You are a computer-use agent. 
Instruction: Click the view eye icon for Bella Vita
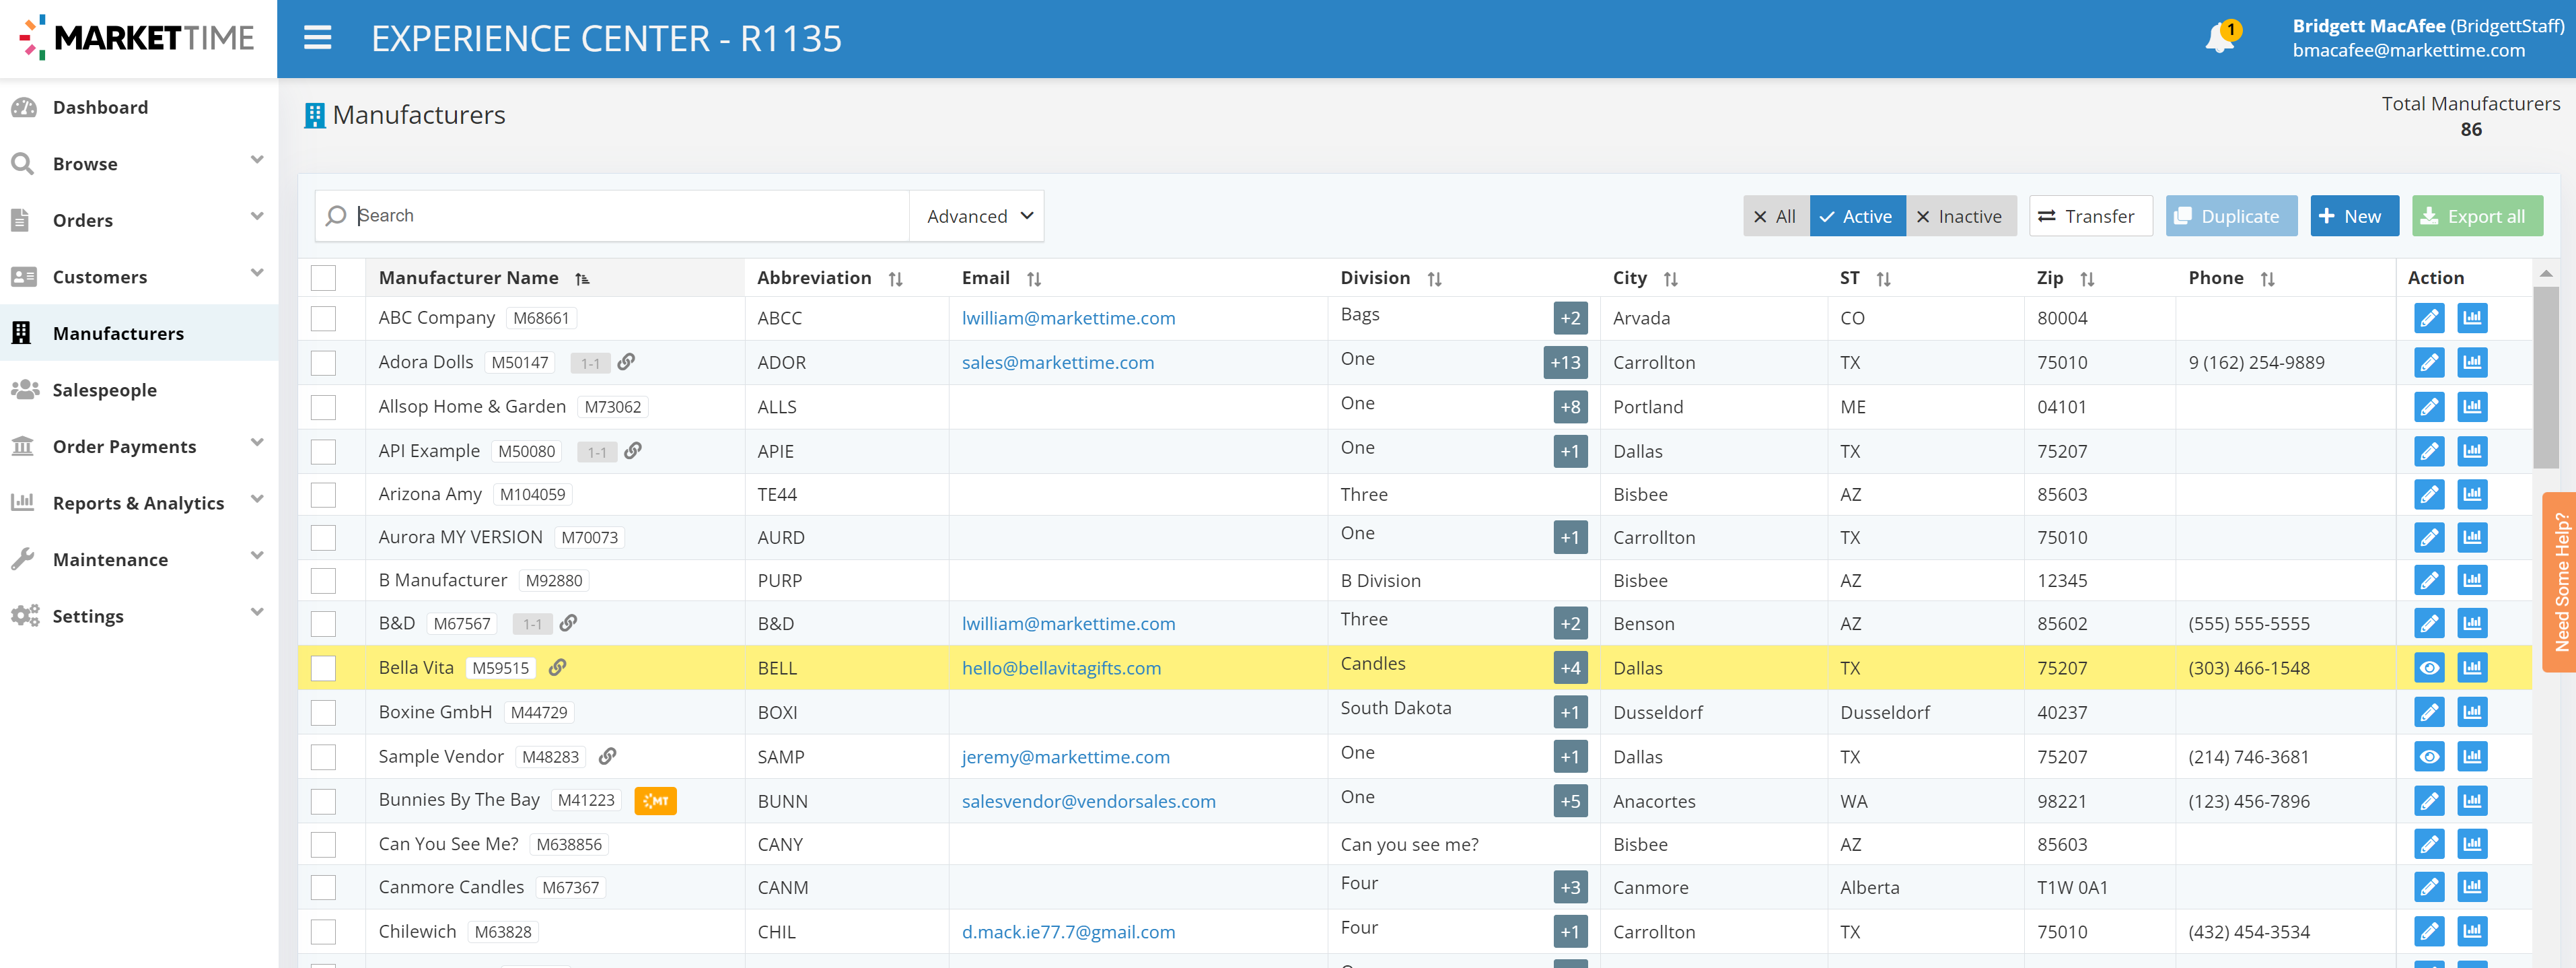pyautogui.click(x=2429, y=668)
